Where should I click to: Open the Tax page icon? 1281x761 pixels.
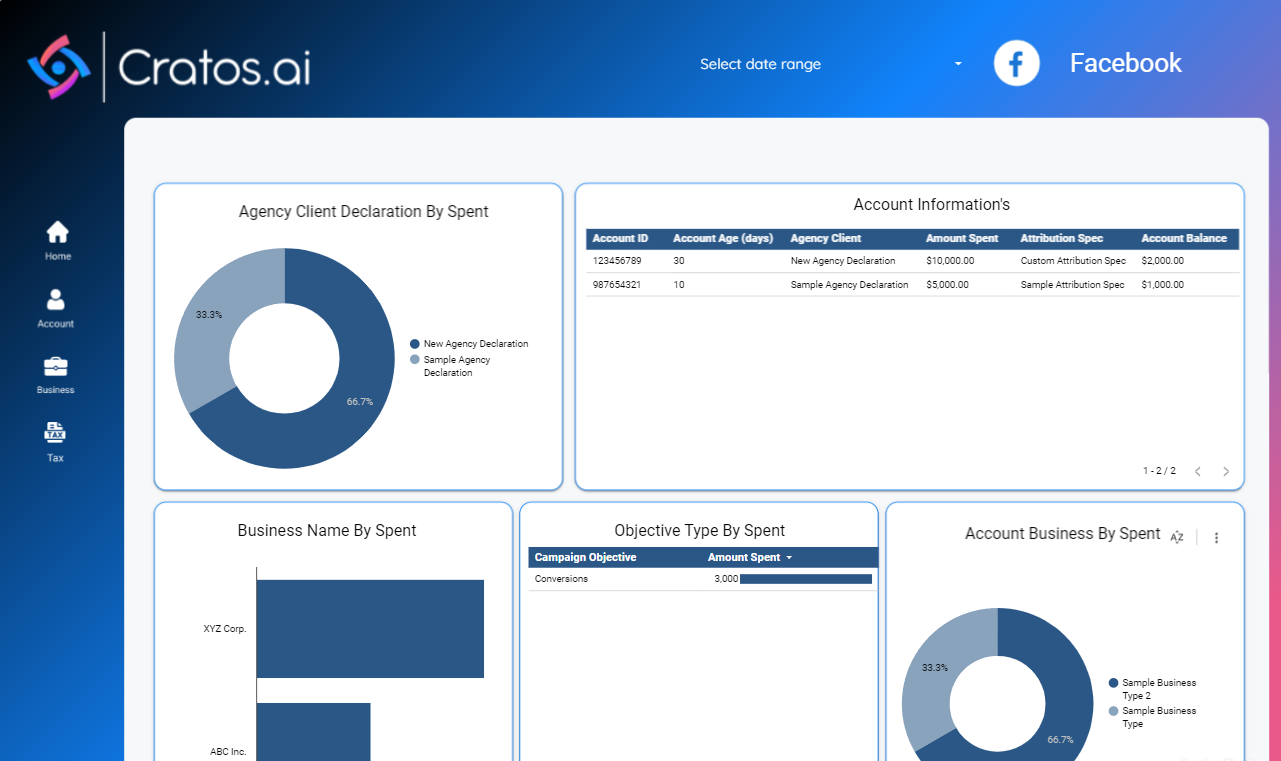tap(55, 433)
